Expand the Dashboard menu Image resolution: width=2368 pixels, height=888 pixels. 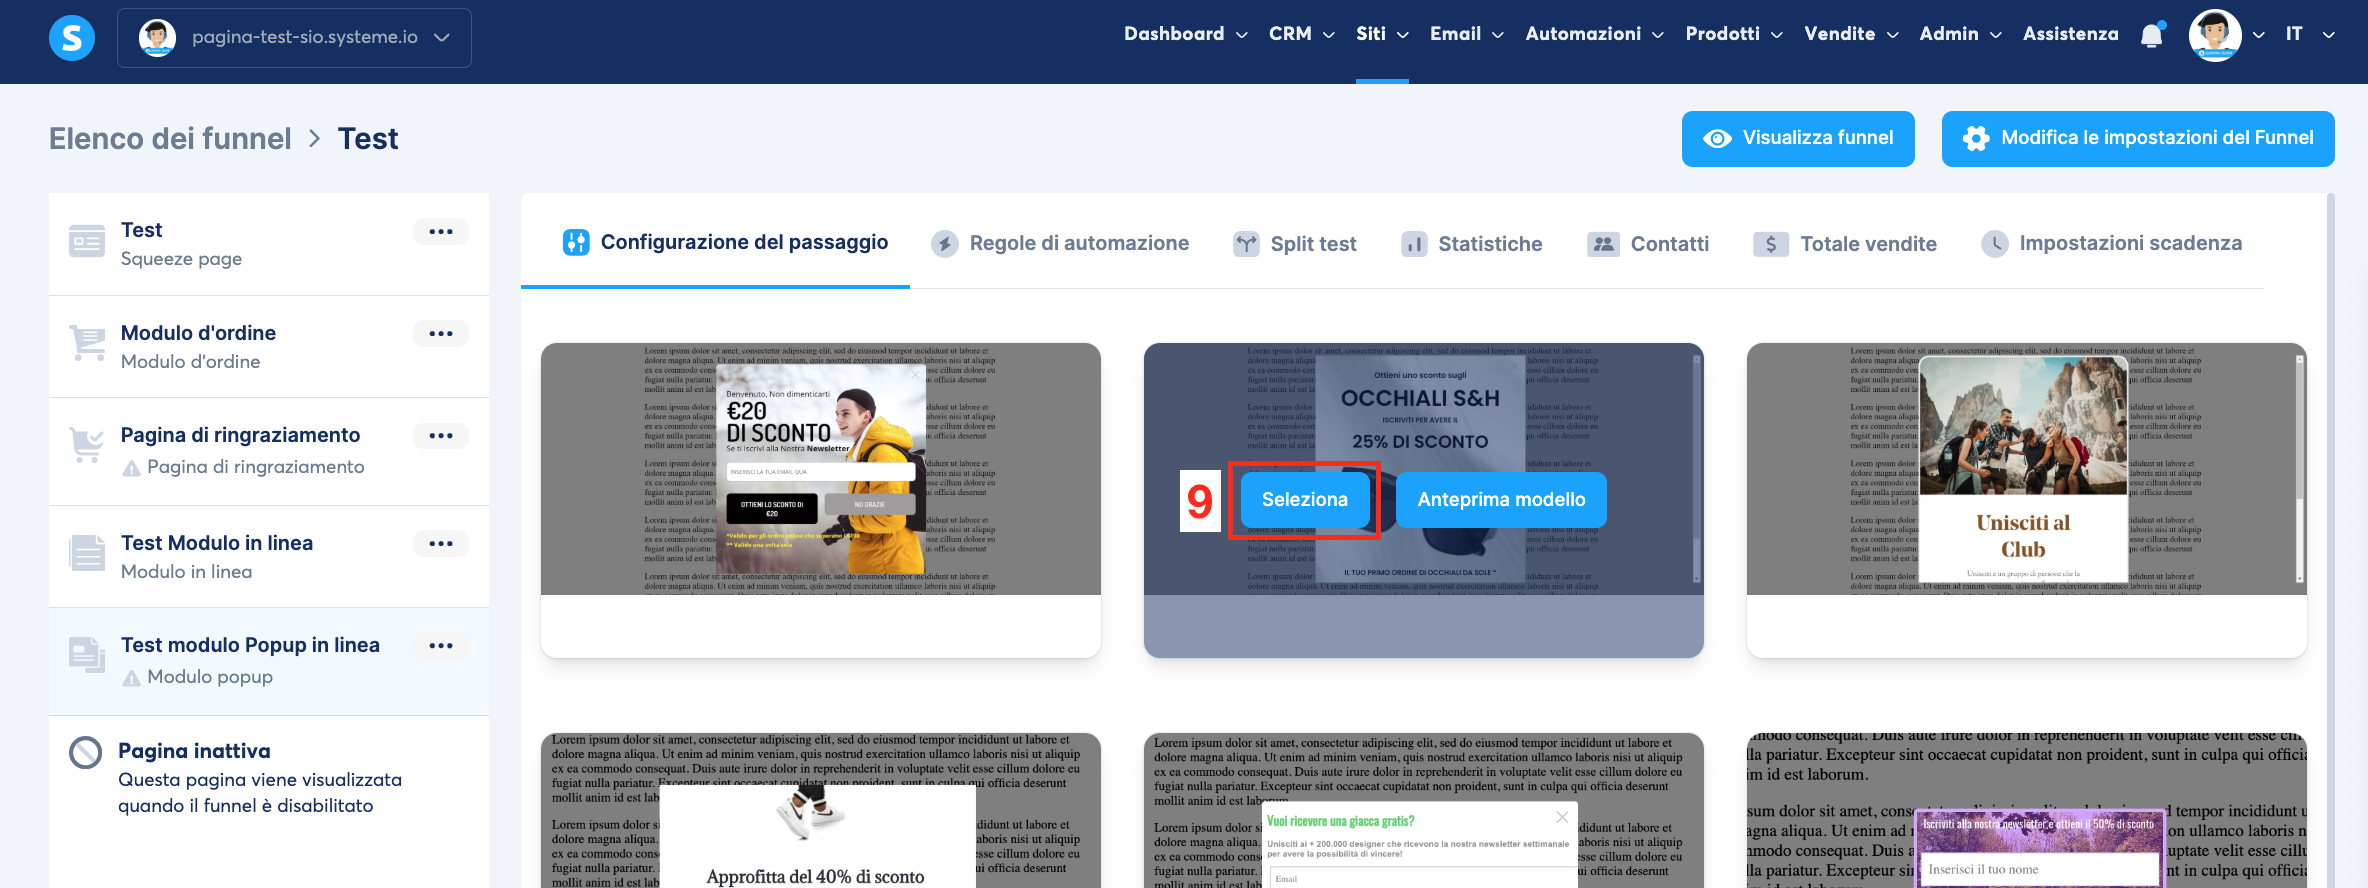[x=1185, y=34]
